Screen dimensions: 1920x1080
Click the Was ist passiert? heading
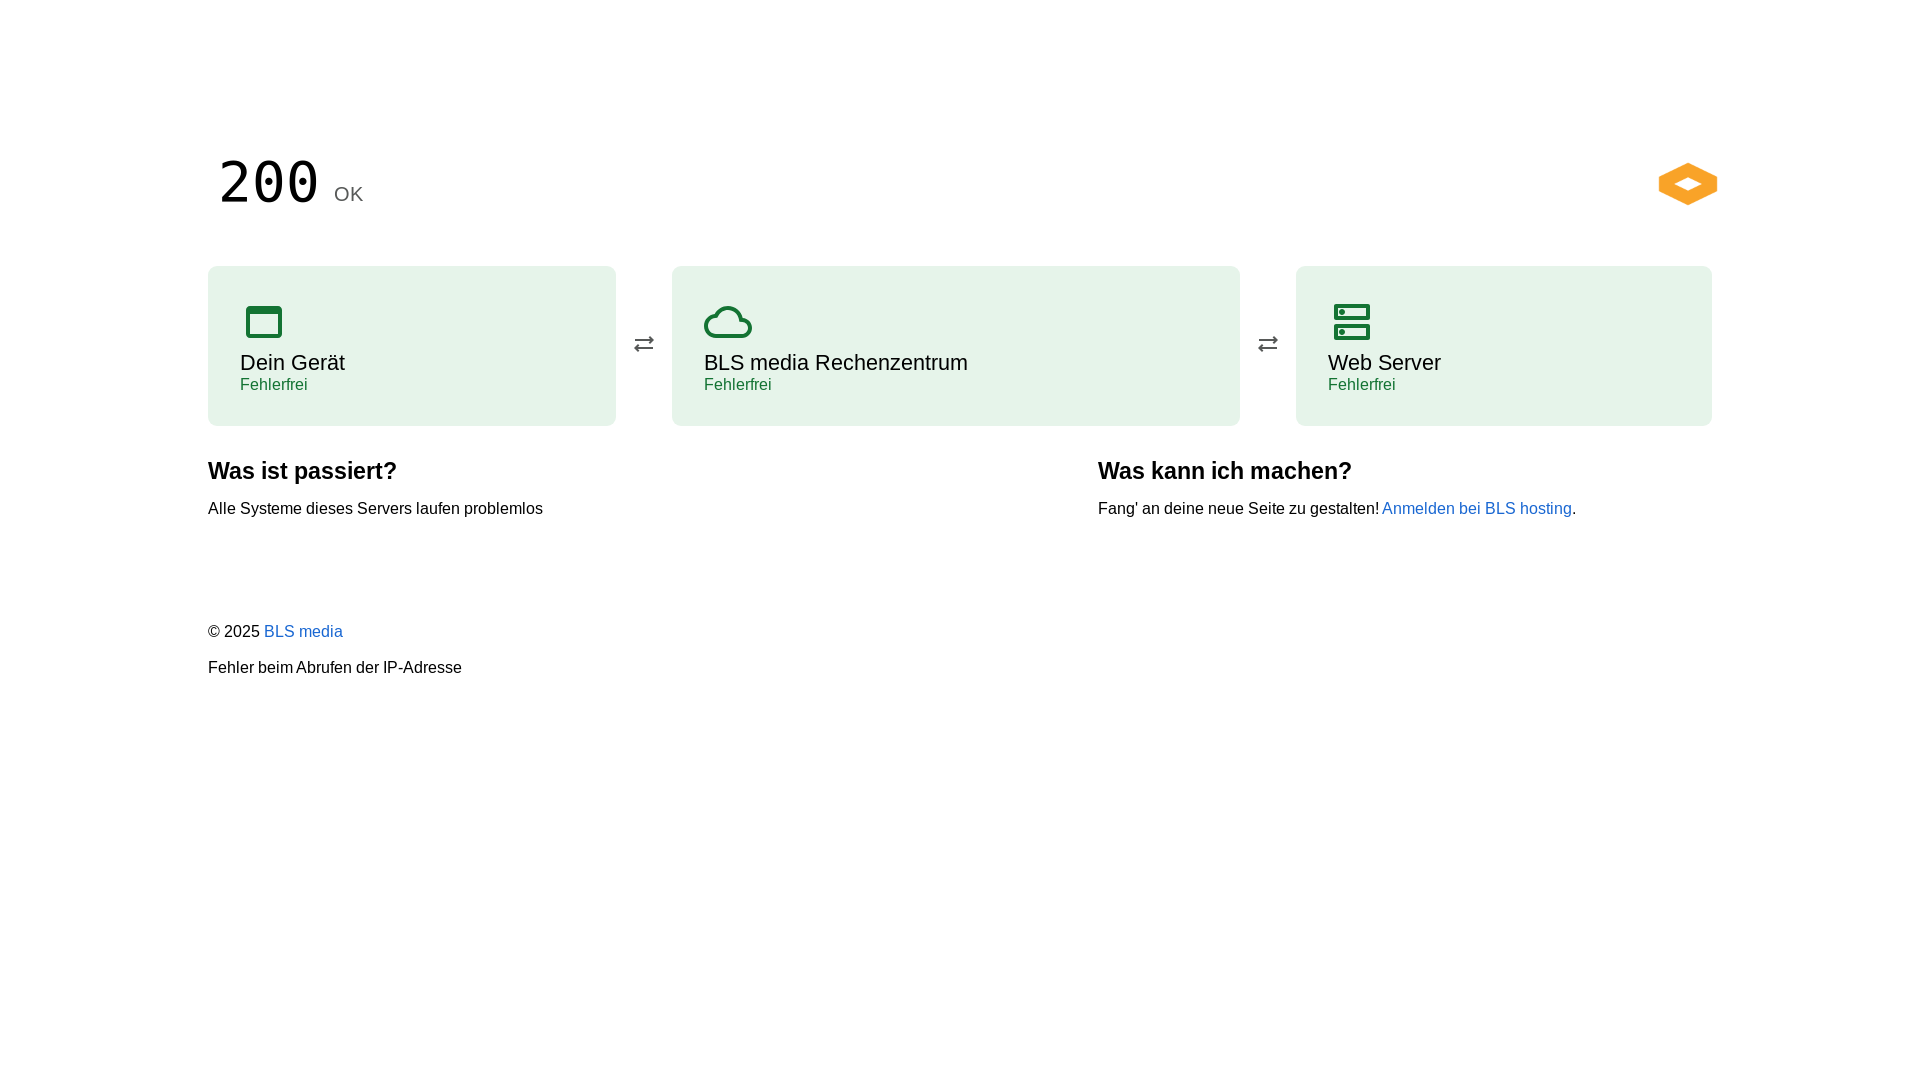click(302, 471)
